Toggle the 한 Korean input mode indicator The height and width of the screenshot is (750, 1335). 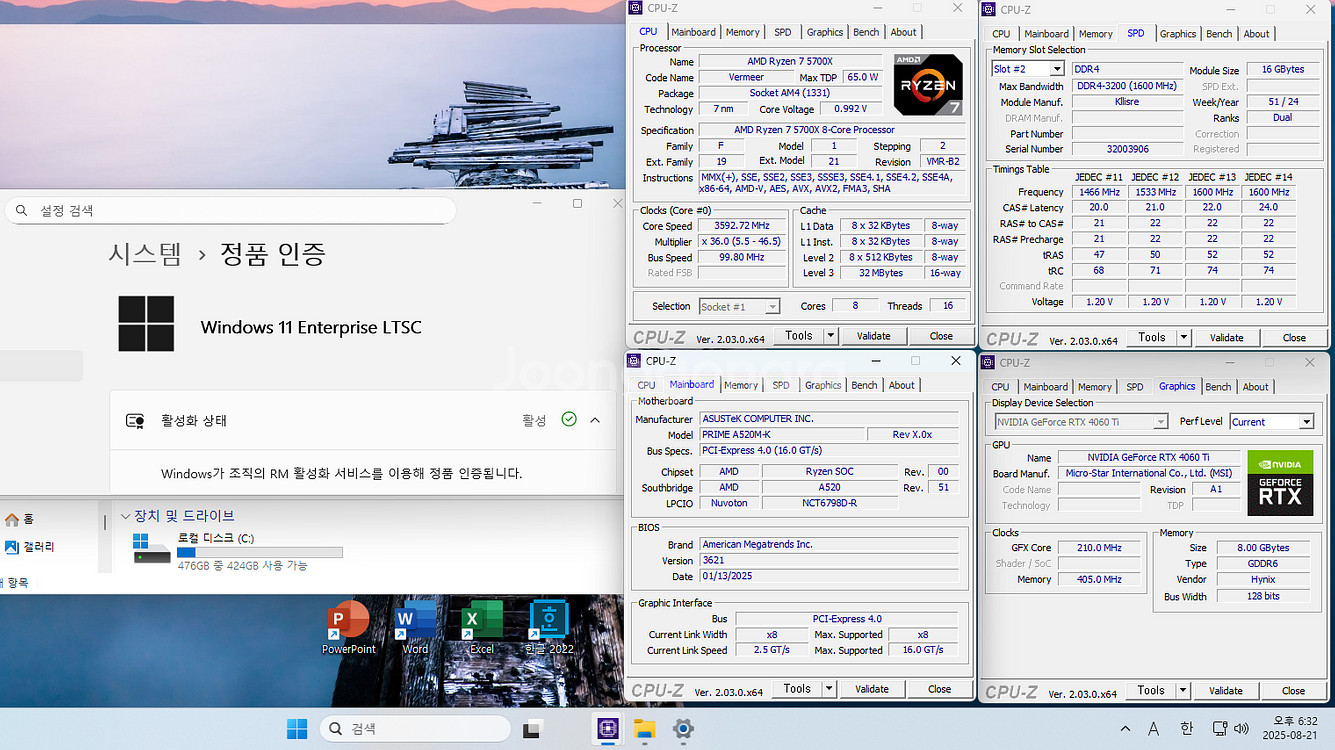coord(1186,729)
